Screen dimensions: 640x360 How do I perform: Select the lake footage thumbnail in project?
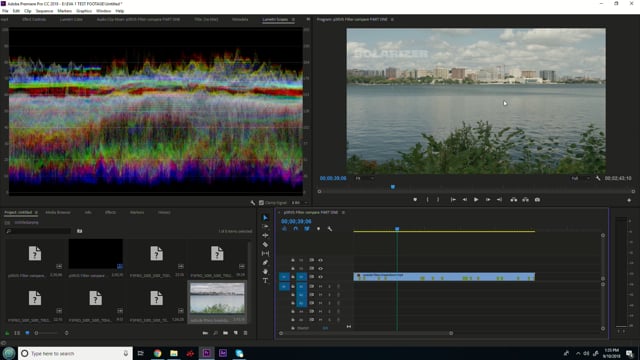[217, 299]
